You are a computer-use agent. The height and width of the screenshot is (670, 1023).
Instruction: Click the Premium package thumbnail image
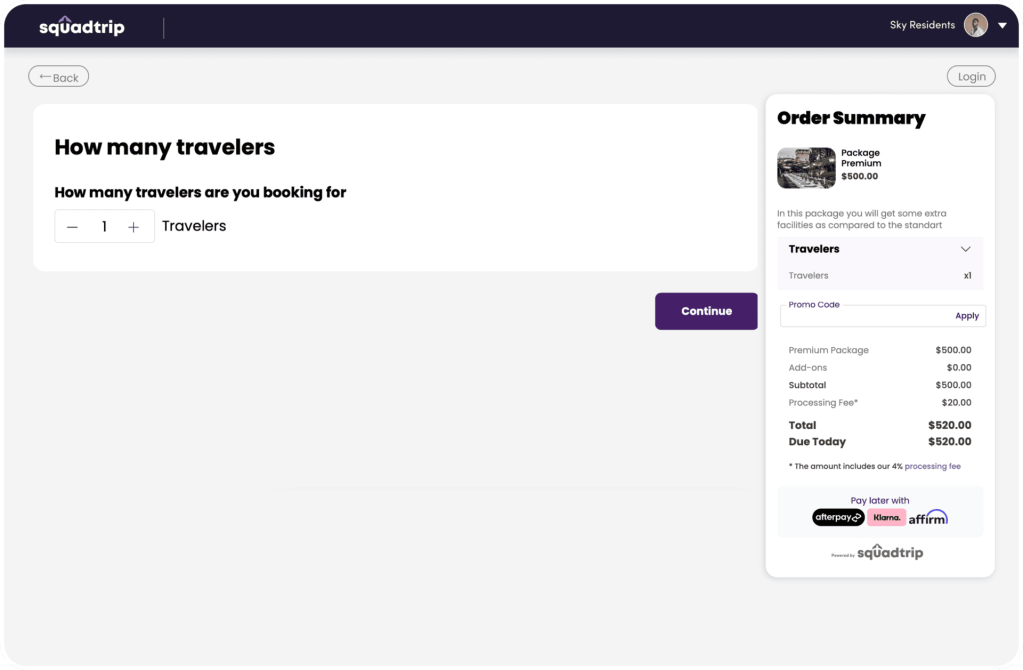[x=805, y=168]
